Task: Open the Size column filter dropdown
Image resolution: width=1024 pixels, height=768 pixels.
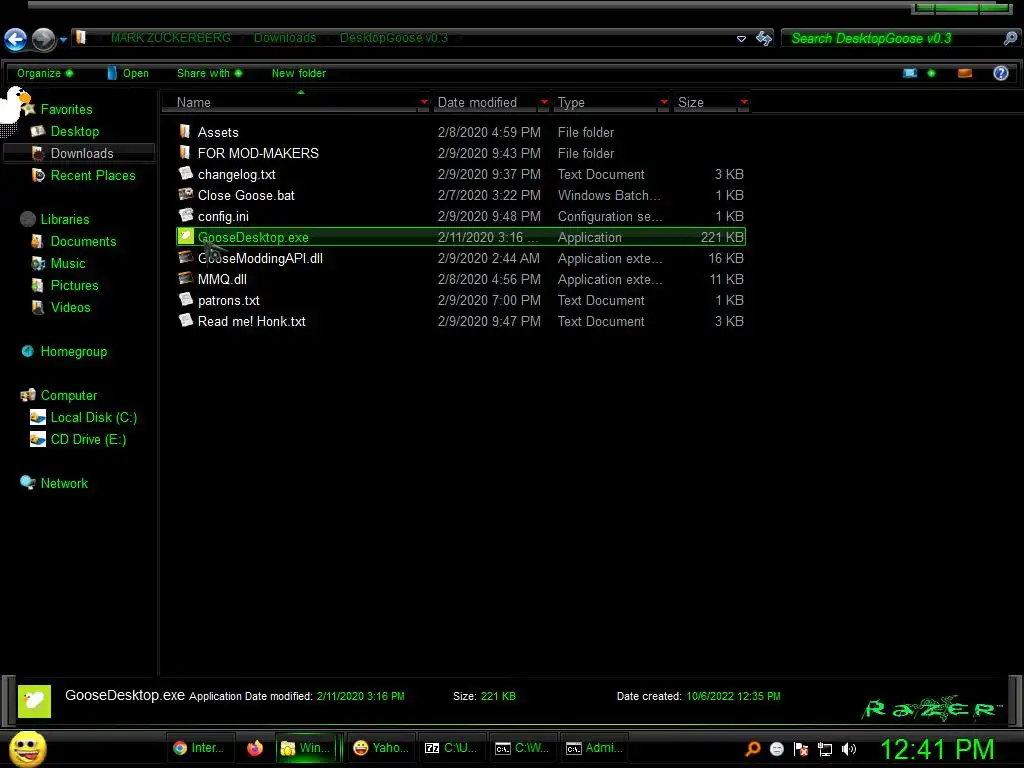Action: pyautogui.click(x=743, y=102)
